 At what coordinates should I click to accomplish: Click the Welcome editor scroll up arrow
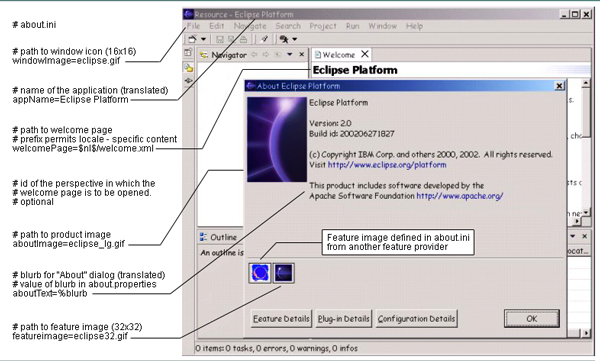(585, 83)
